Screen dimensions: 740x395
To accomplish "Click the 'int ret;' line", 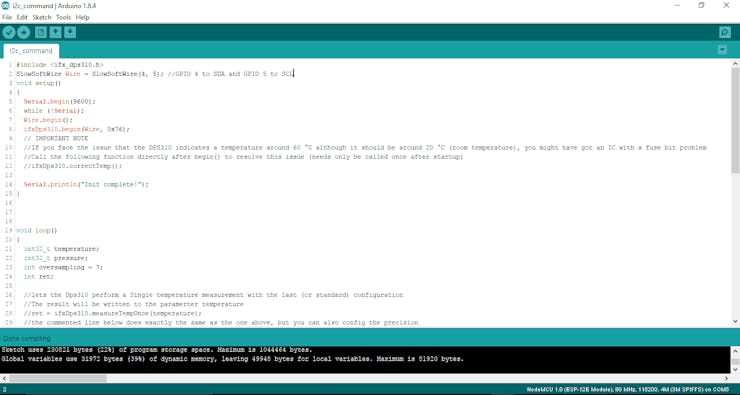I will 39,277.
